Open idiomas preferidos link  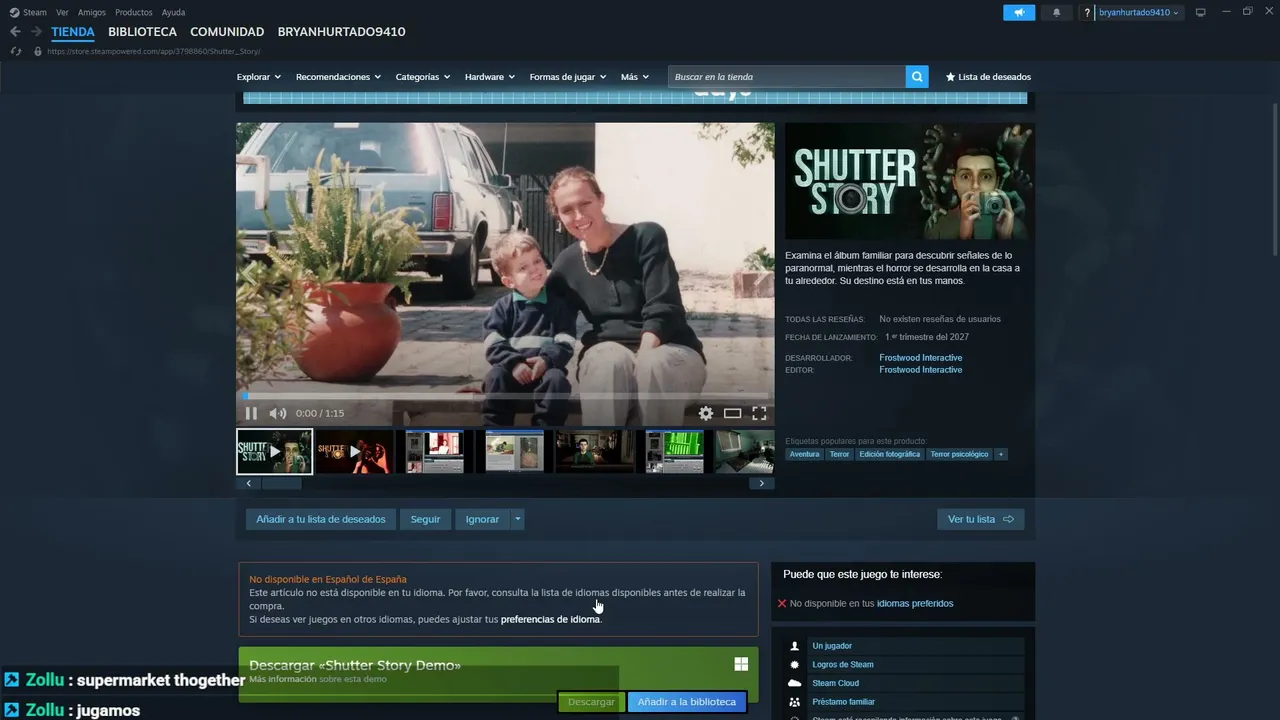[x=915, y=603]
